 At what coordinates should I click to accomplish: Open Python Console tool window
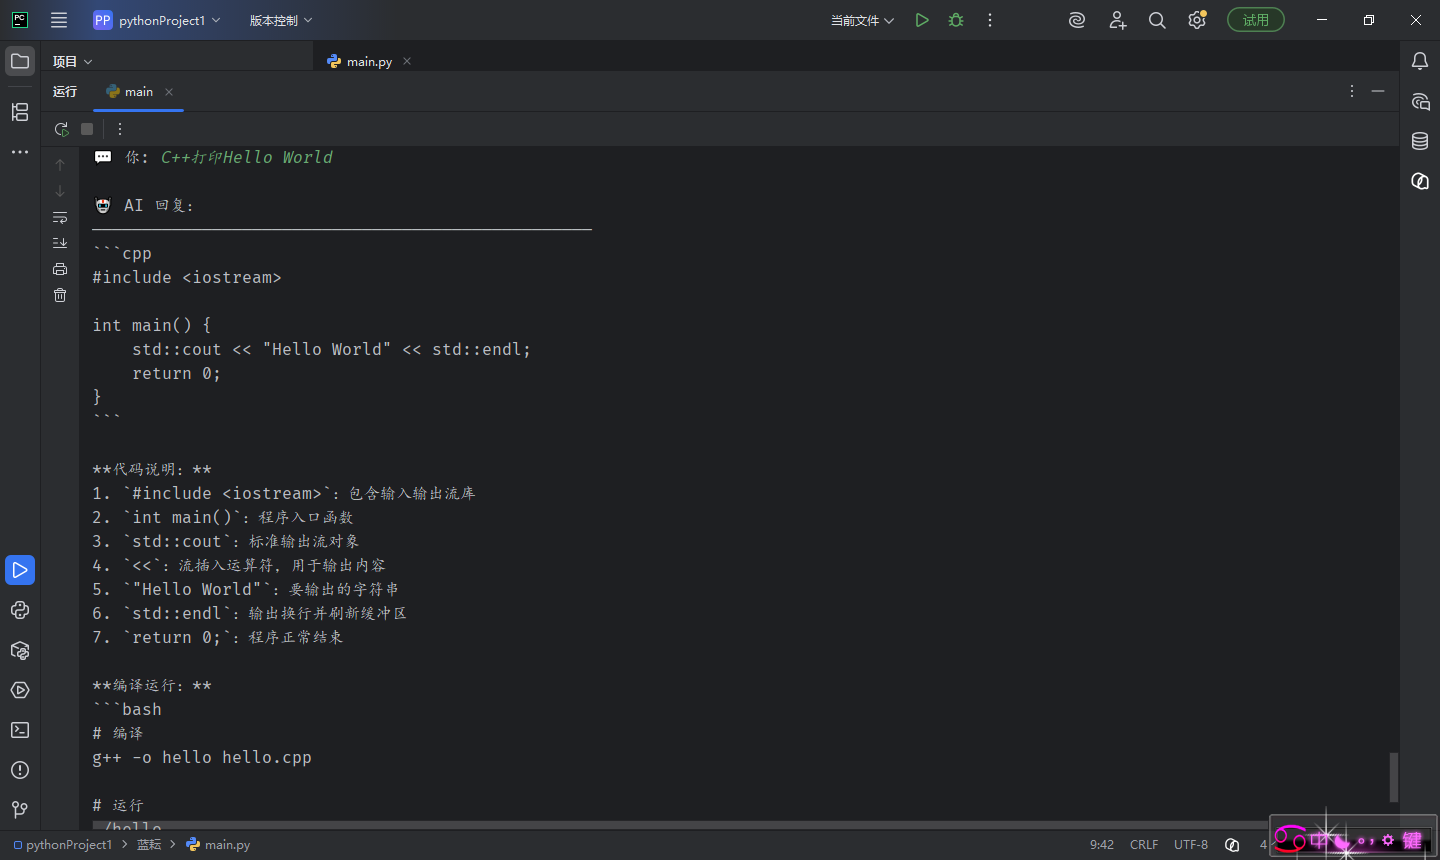click(20, 610)
